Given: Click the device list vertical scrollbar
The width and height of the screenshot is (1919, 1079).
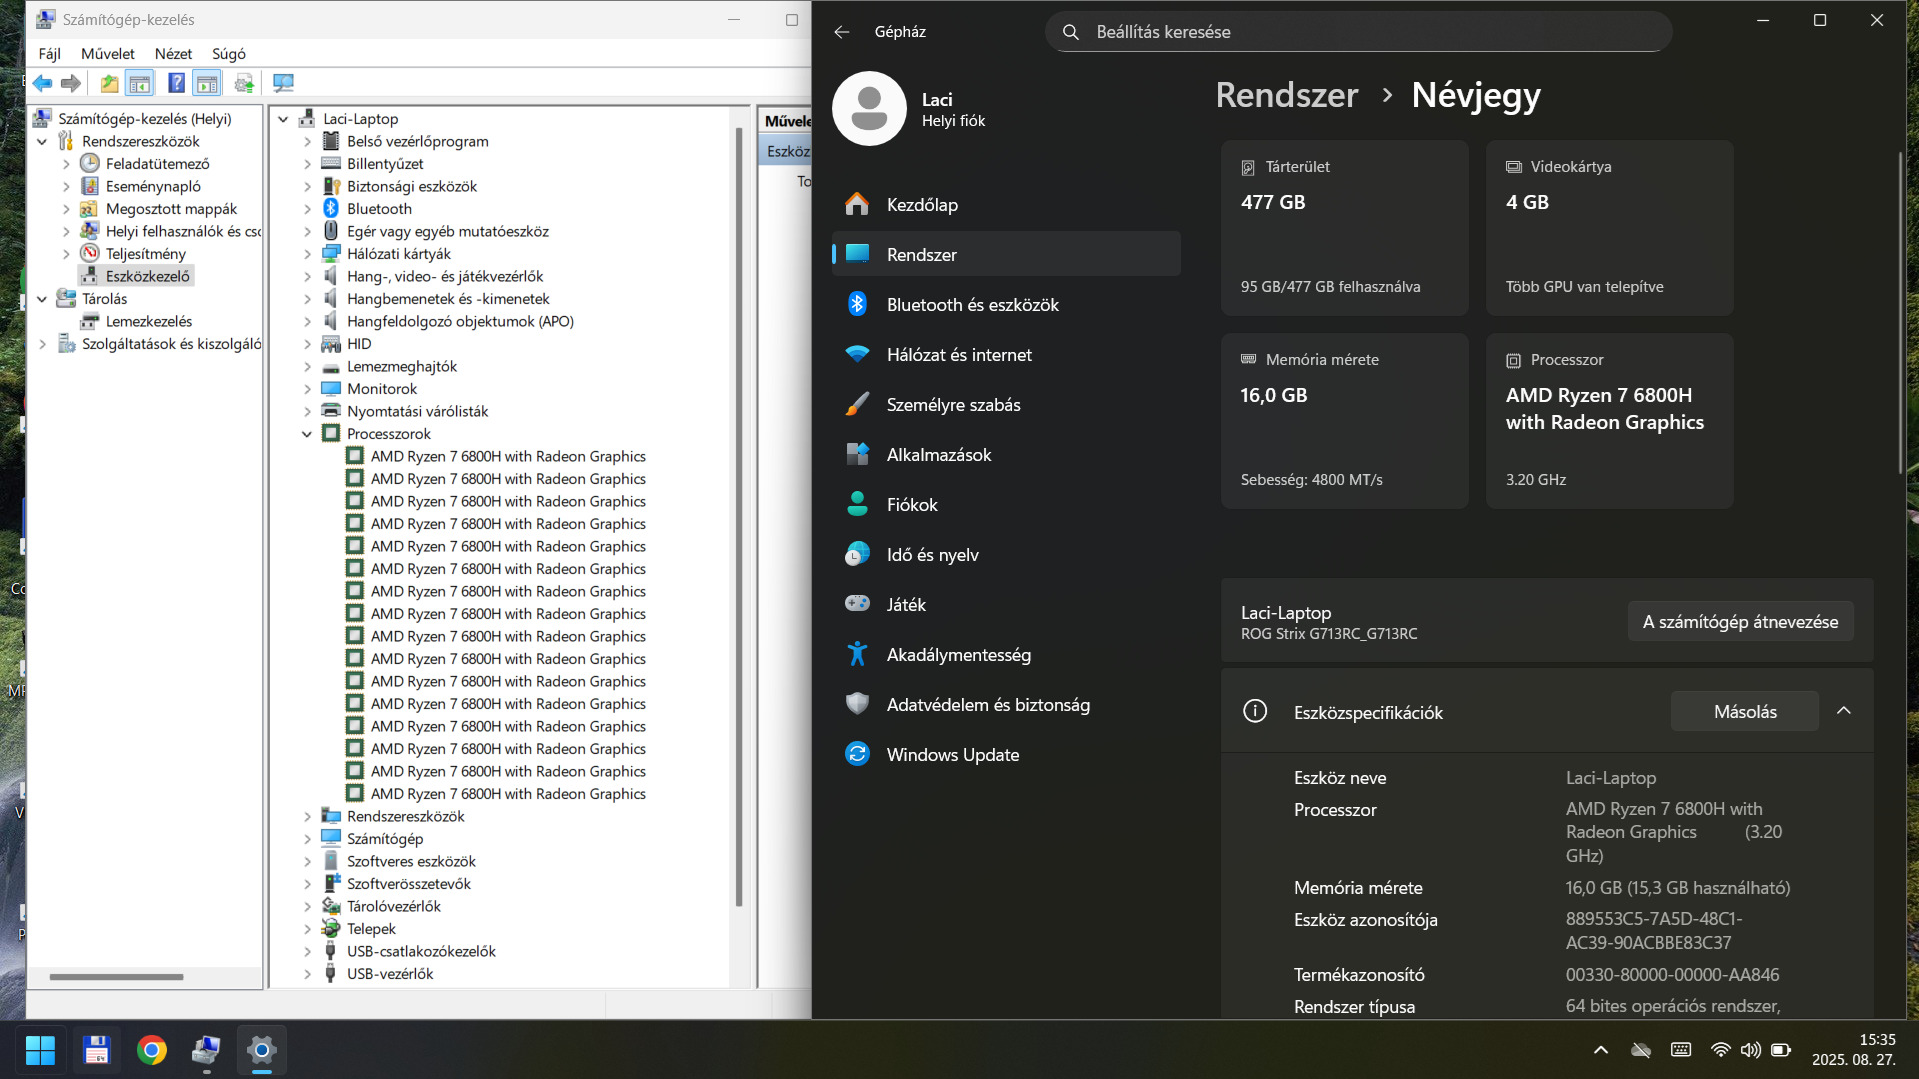Looking at the screenshot, I should pyautogui.click(x=739, y=517).
